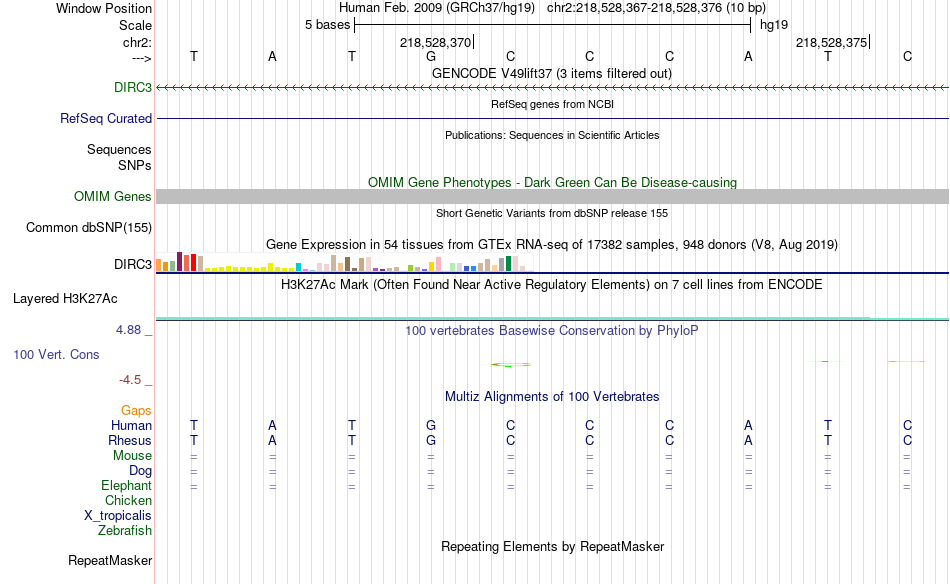The height and width of the screenshot is (584, 950).
Task: Click the 218,528,375 position marker
Action: 831,42
